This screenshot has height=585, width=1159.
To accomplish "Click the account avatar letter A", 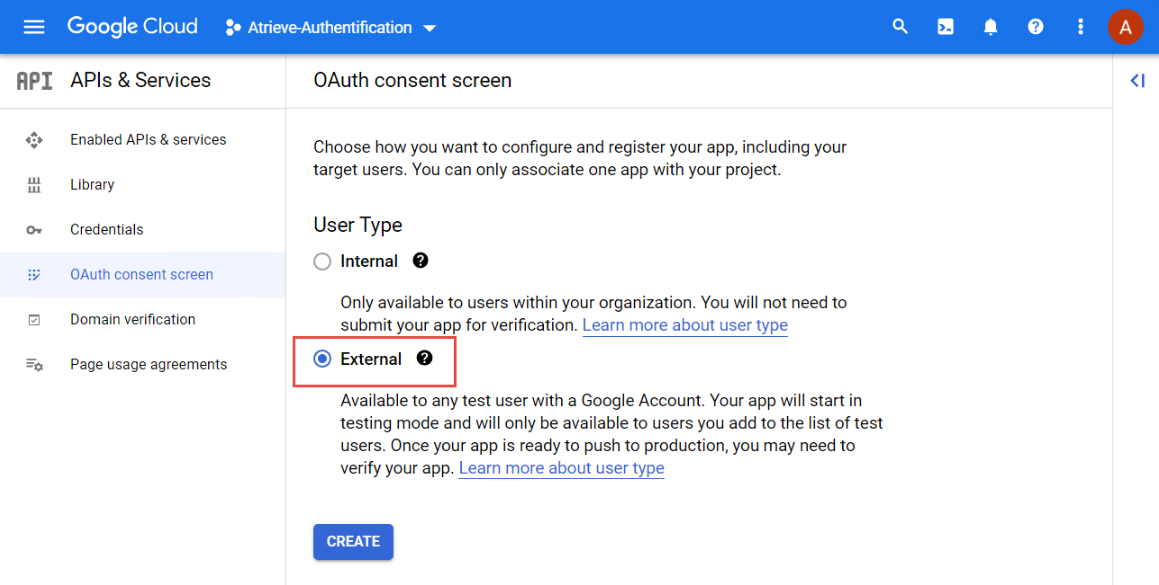I will (x=1125, y=27).
